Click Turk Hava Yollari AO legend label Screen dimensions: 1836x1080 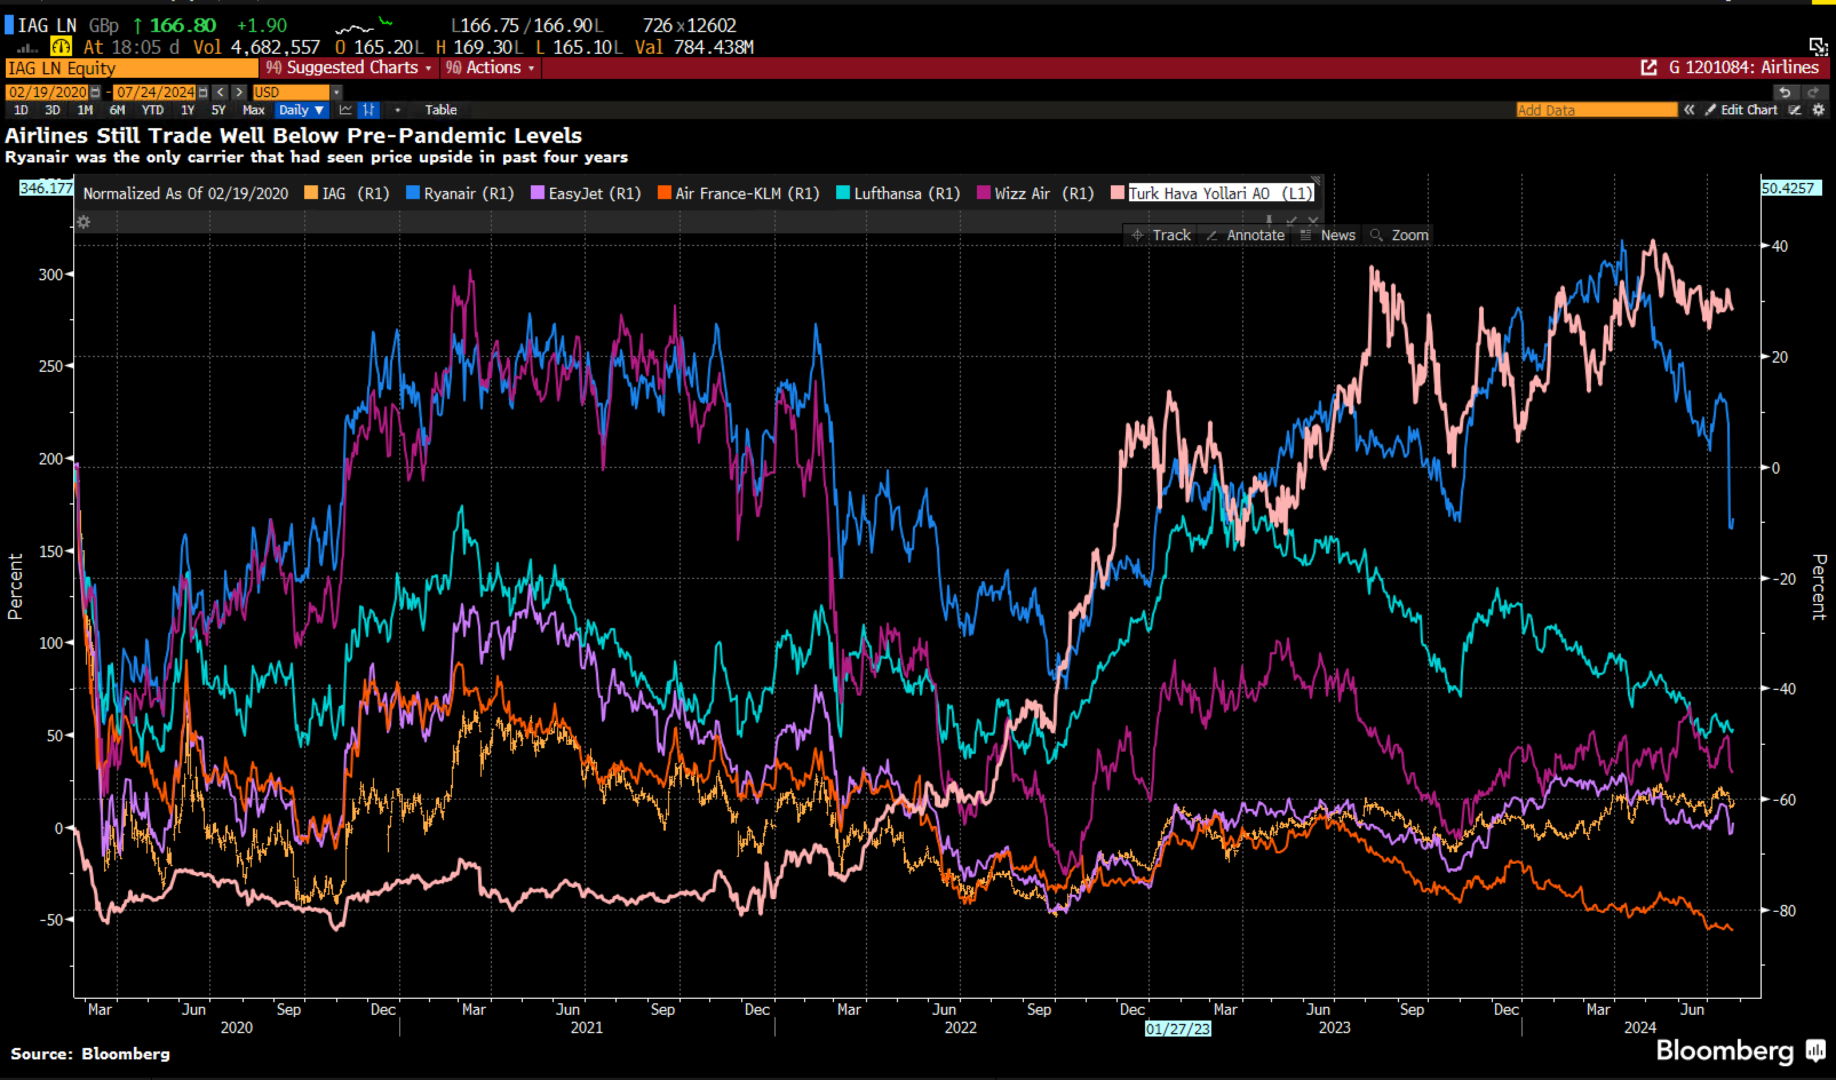1221,193
